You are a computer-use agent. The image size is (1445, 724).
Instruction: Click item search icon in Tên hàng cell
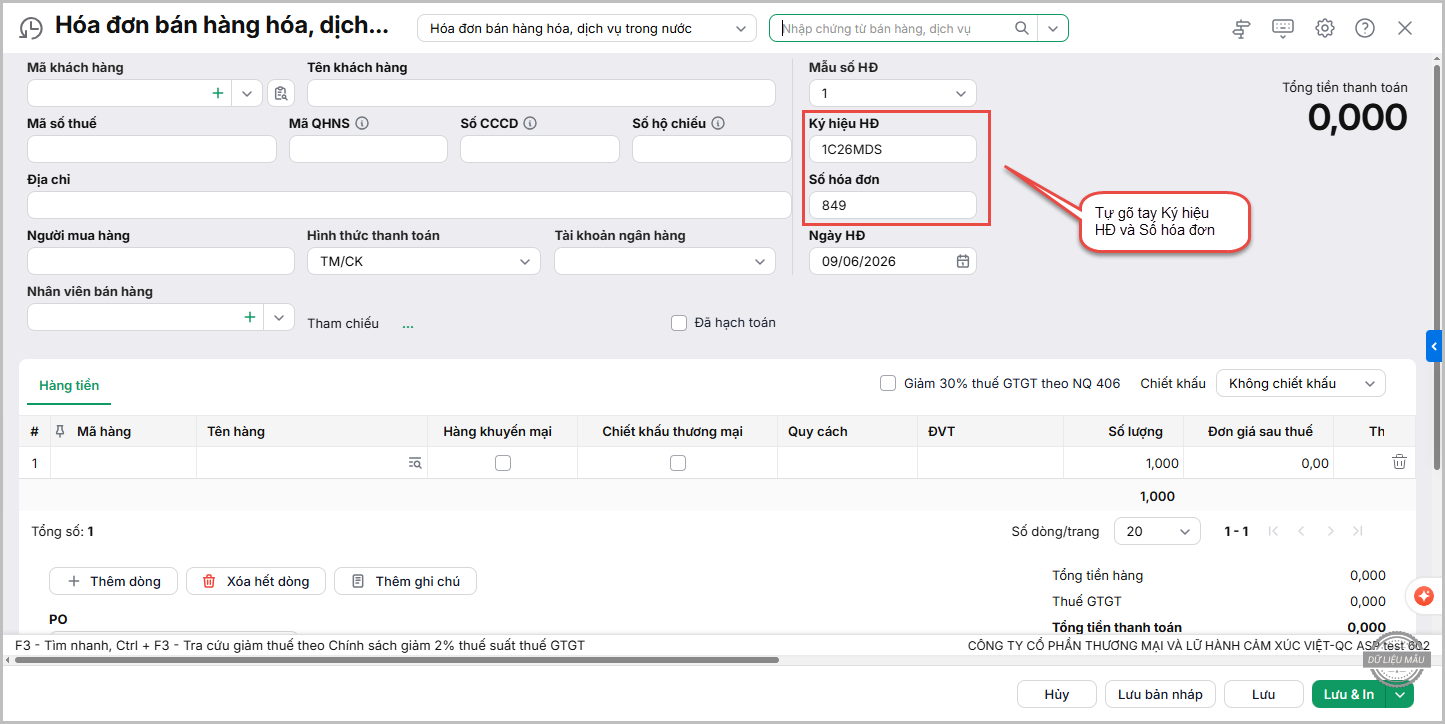point(415,463)
